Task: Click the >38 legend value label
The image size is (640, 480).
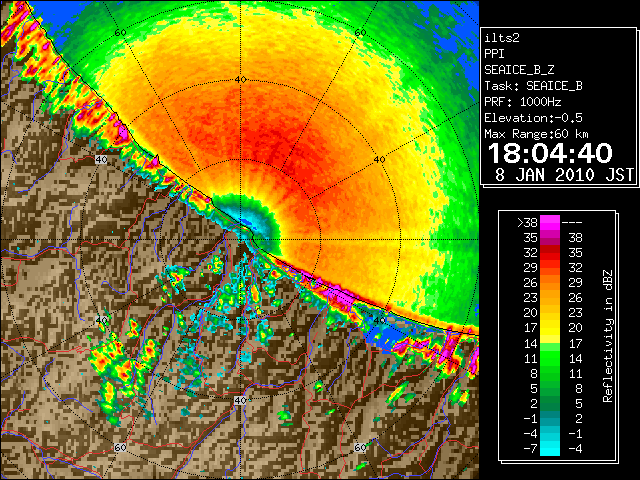Action: (x=527, y=223)
